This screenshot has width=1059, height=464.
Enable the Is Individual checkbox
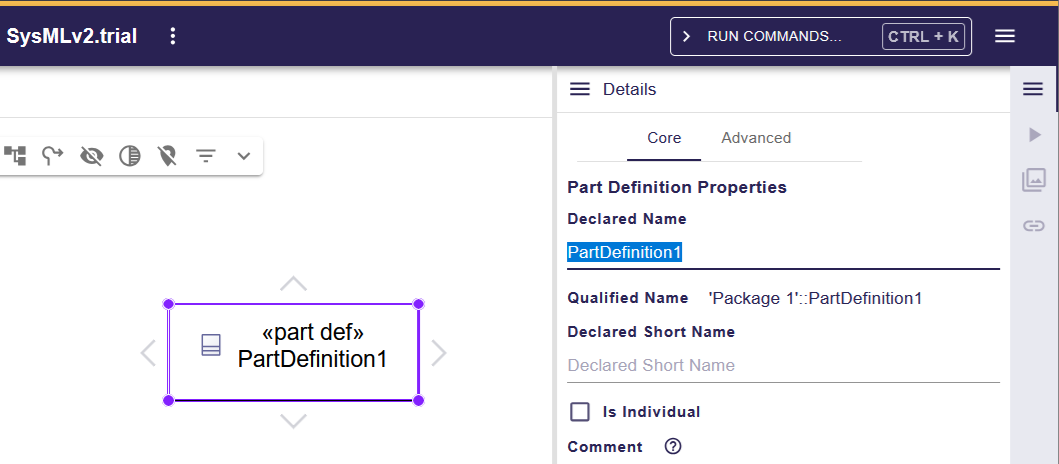coord(580,412)
